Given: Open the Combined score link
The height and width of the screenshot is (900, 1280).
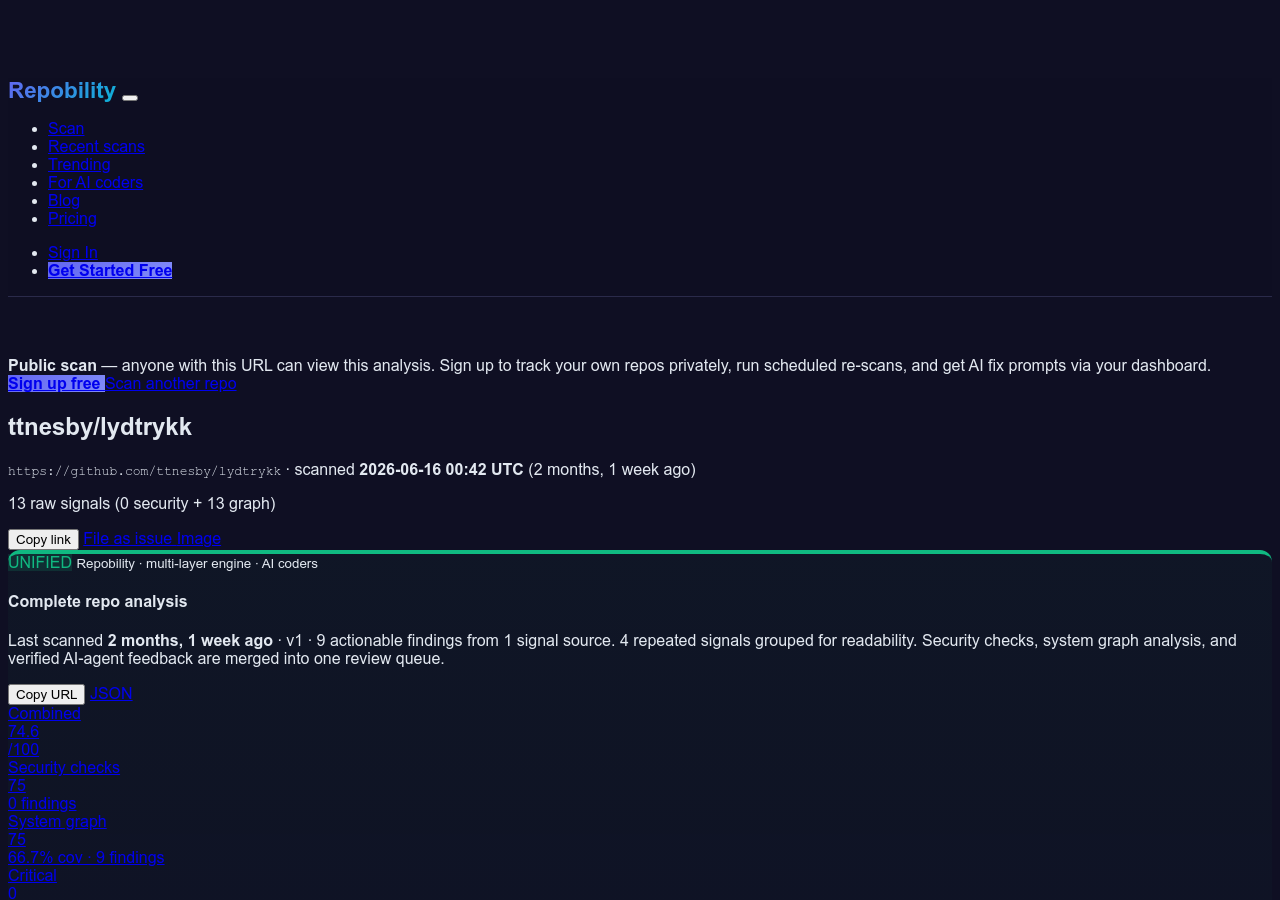Looking at the screenshot, I should pyautogui.click(x=44, y=713).
